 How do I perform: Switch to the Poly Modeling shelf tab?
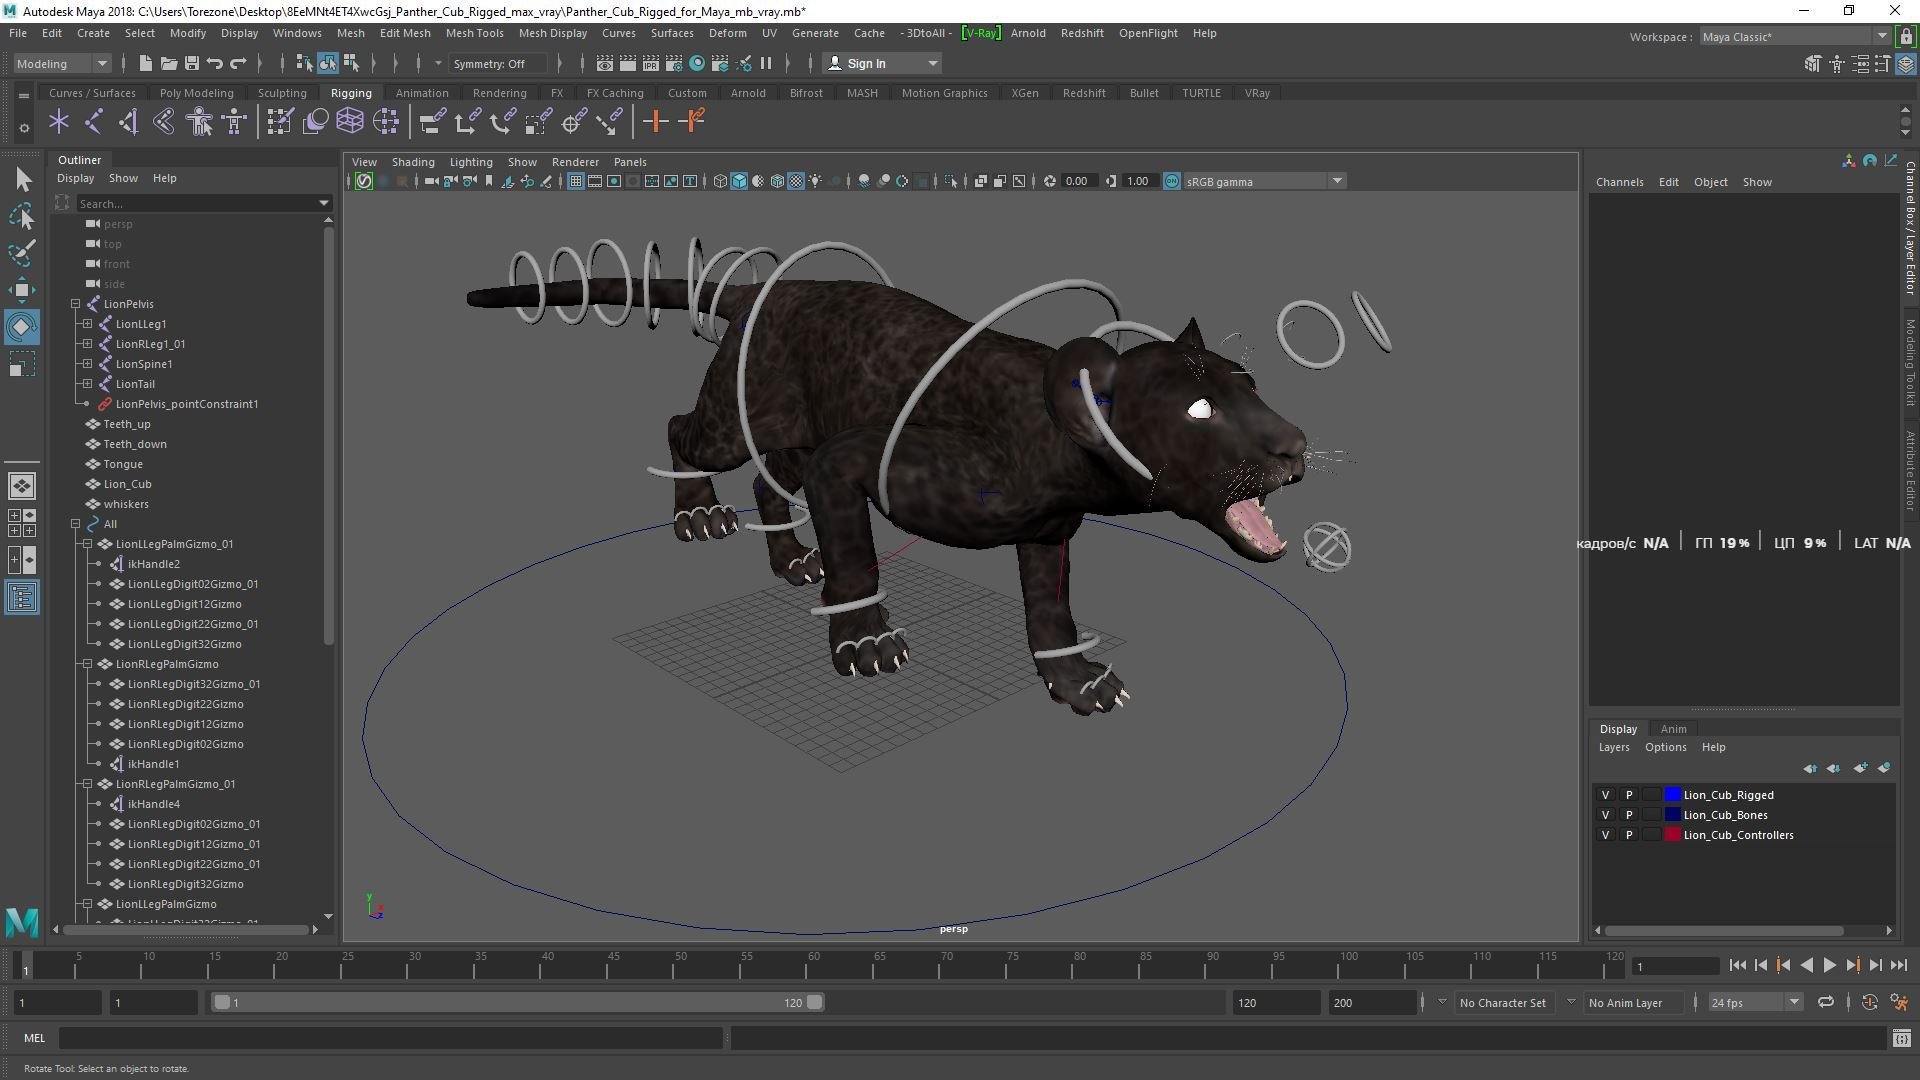(x=196, y=93)
